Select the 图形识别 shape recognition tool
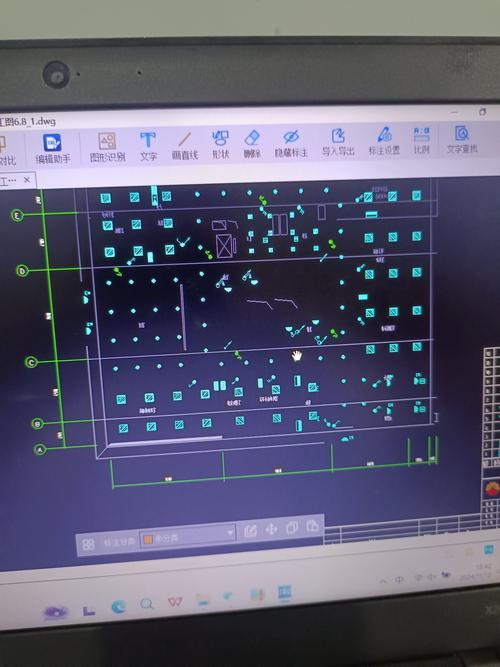 click(107, 147)
